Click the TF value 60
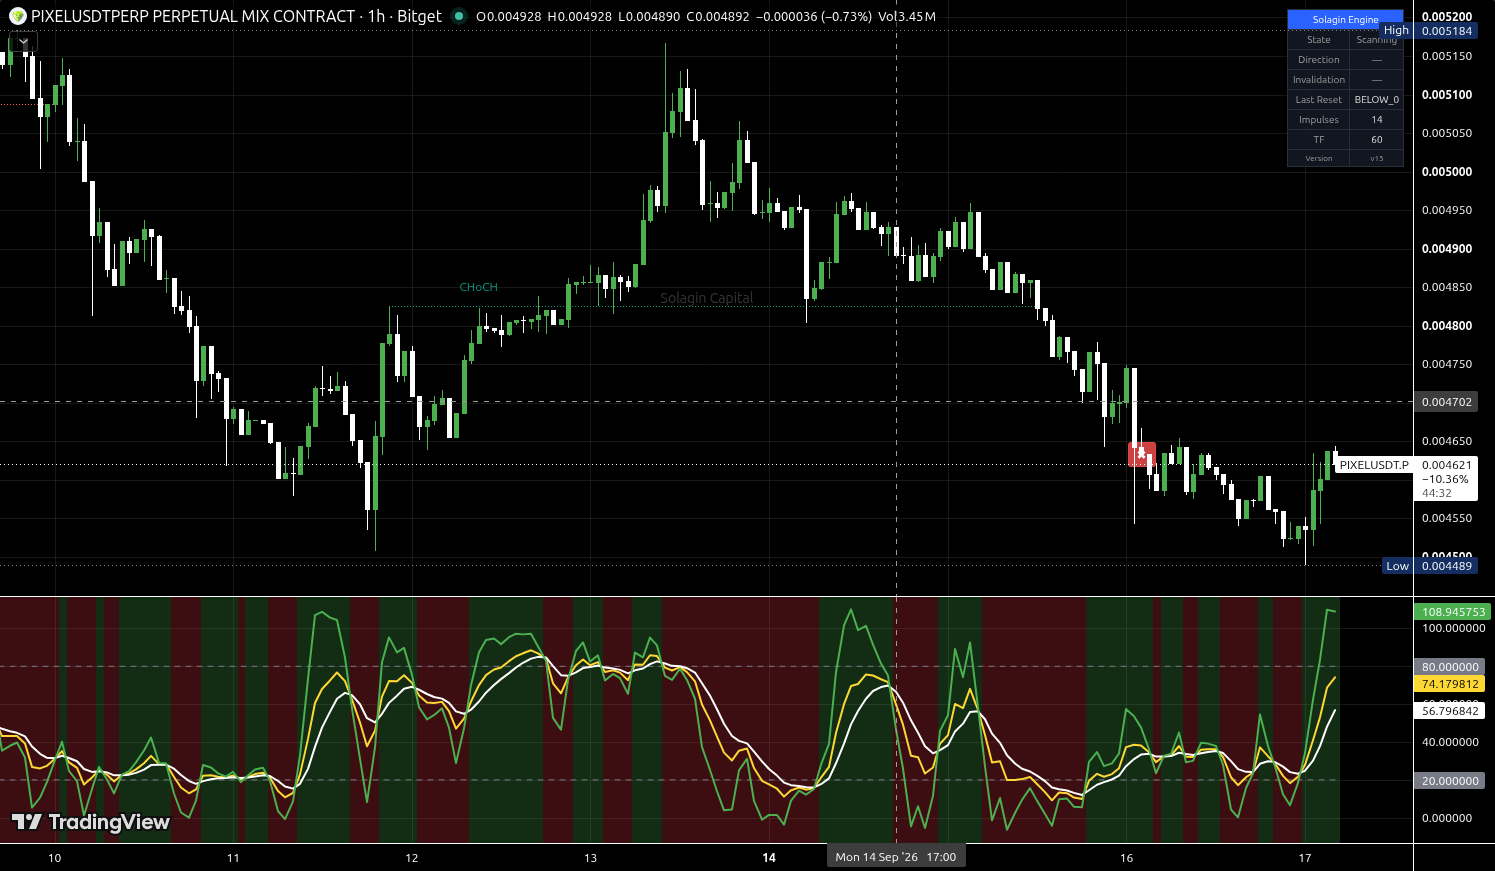 point(1376,140)
